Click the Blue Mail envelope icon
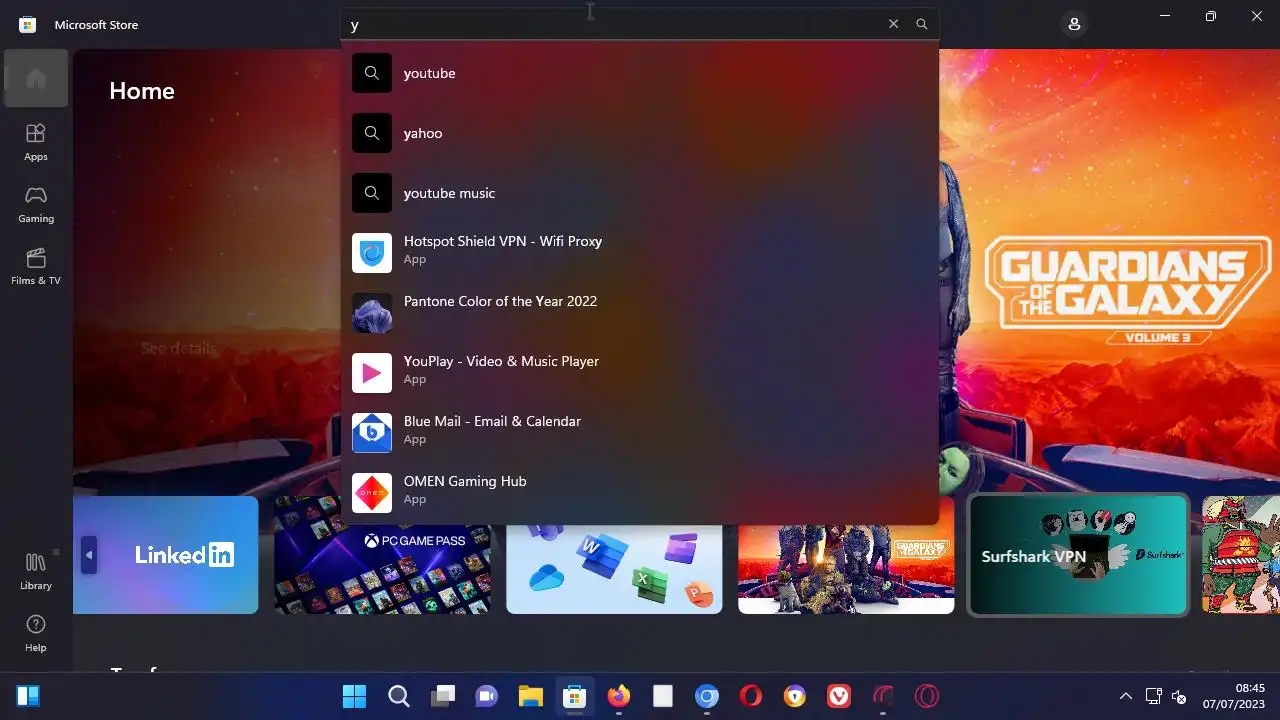 click(372, 433)
